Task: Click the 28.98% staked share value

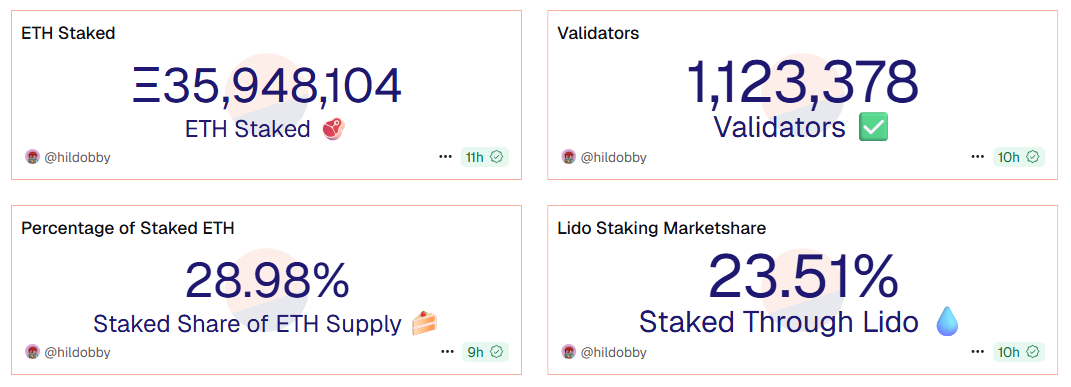Action: pyautogui.click(x=267, y=281)
